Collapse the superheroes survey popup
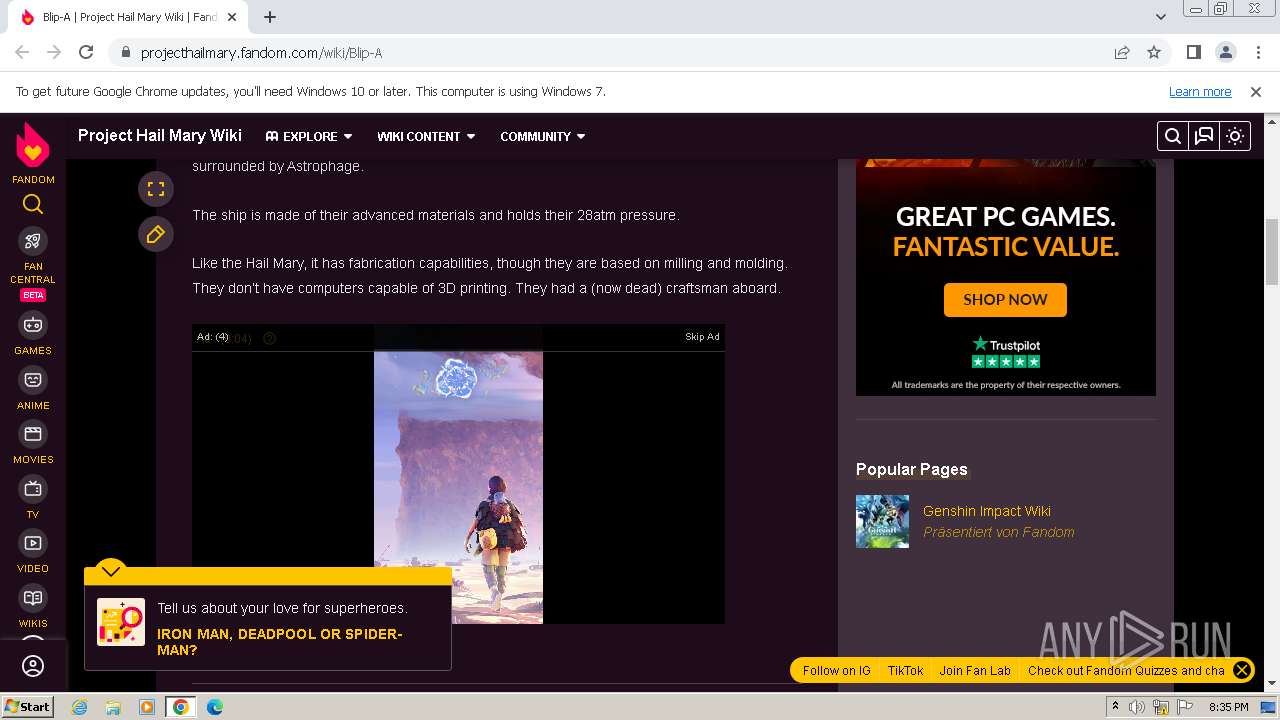 pyautogui.click(x=110, y=571)
